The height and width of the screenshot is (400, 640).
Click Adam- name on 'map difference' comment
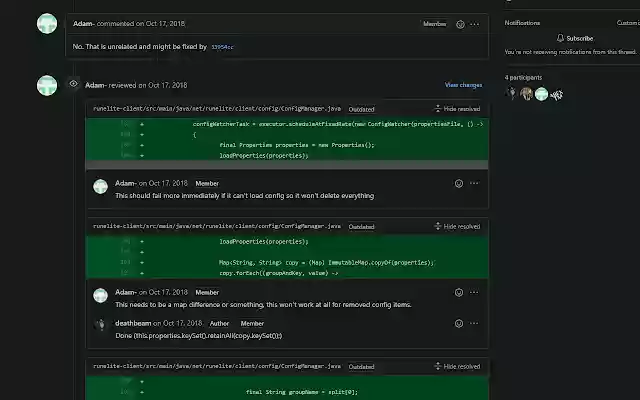[126, 292]
